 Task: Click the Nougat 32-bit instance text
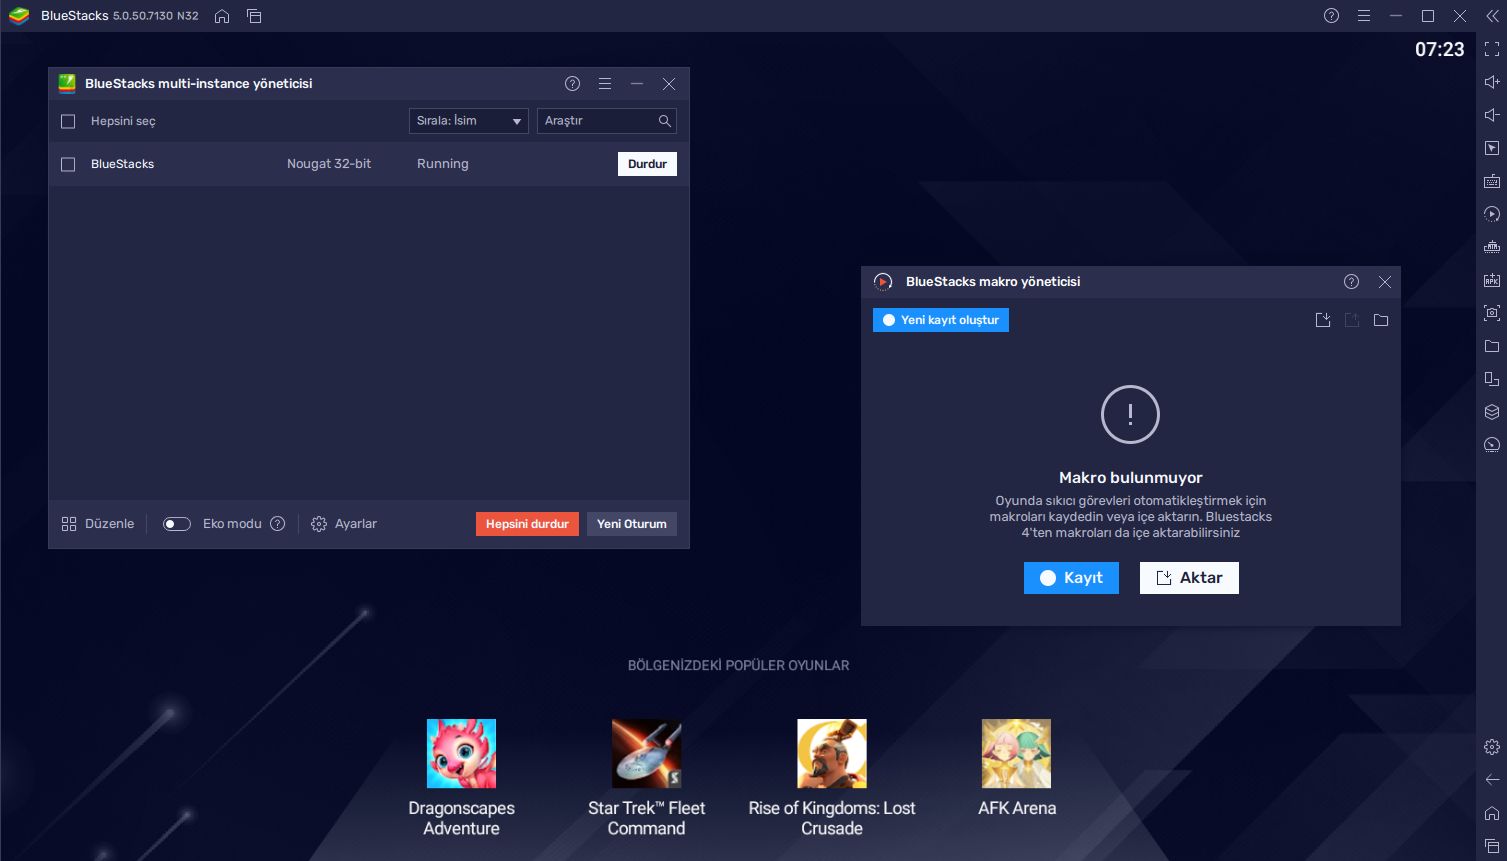tap(329, 164)
